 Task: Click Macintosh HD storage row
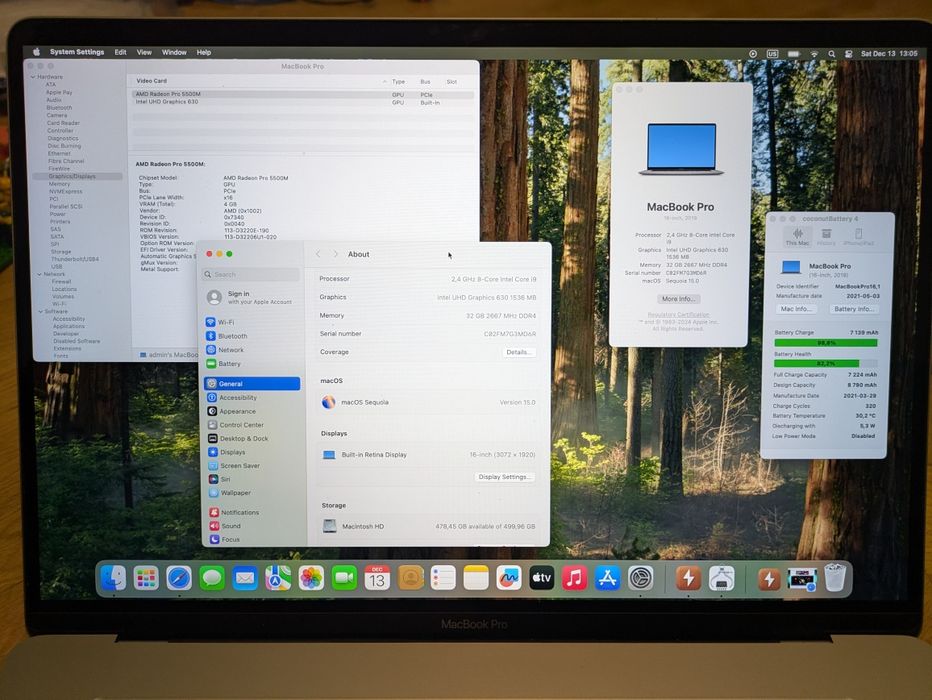coord(429,526)
